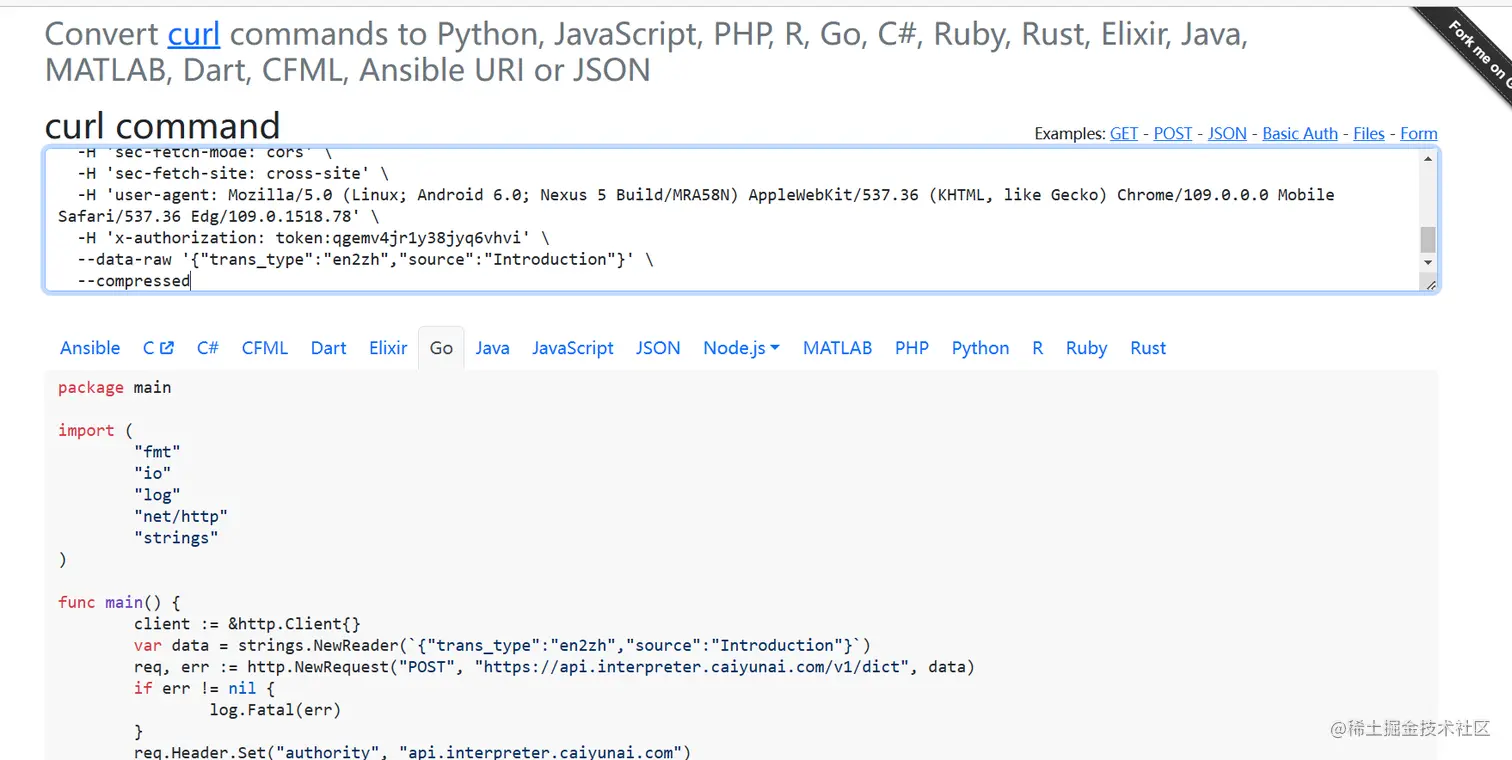1512x760 pixels.
Task: Click the Form example link
Action: (1419, 134)
